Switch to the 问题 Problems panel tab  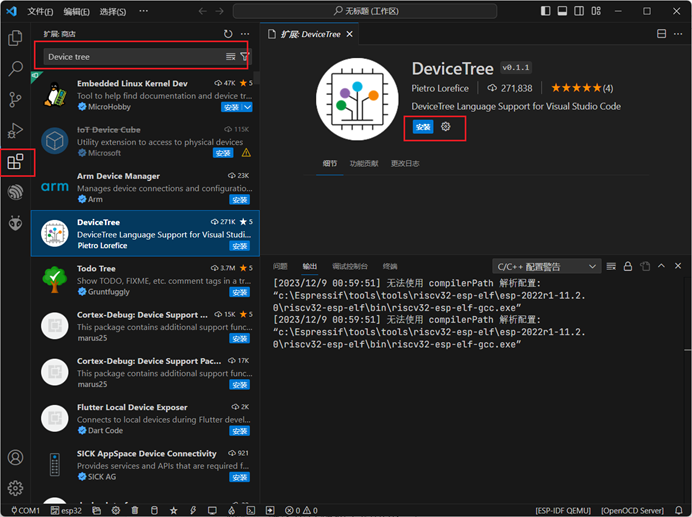[280, 266]
